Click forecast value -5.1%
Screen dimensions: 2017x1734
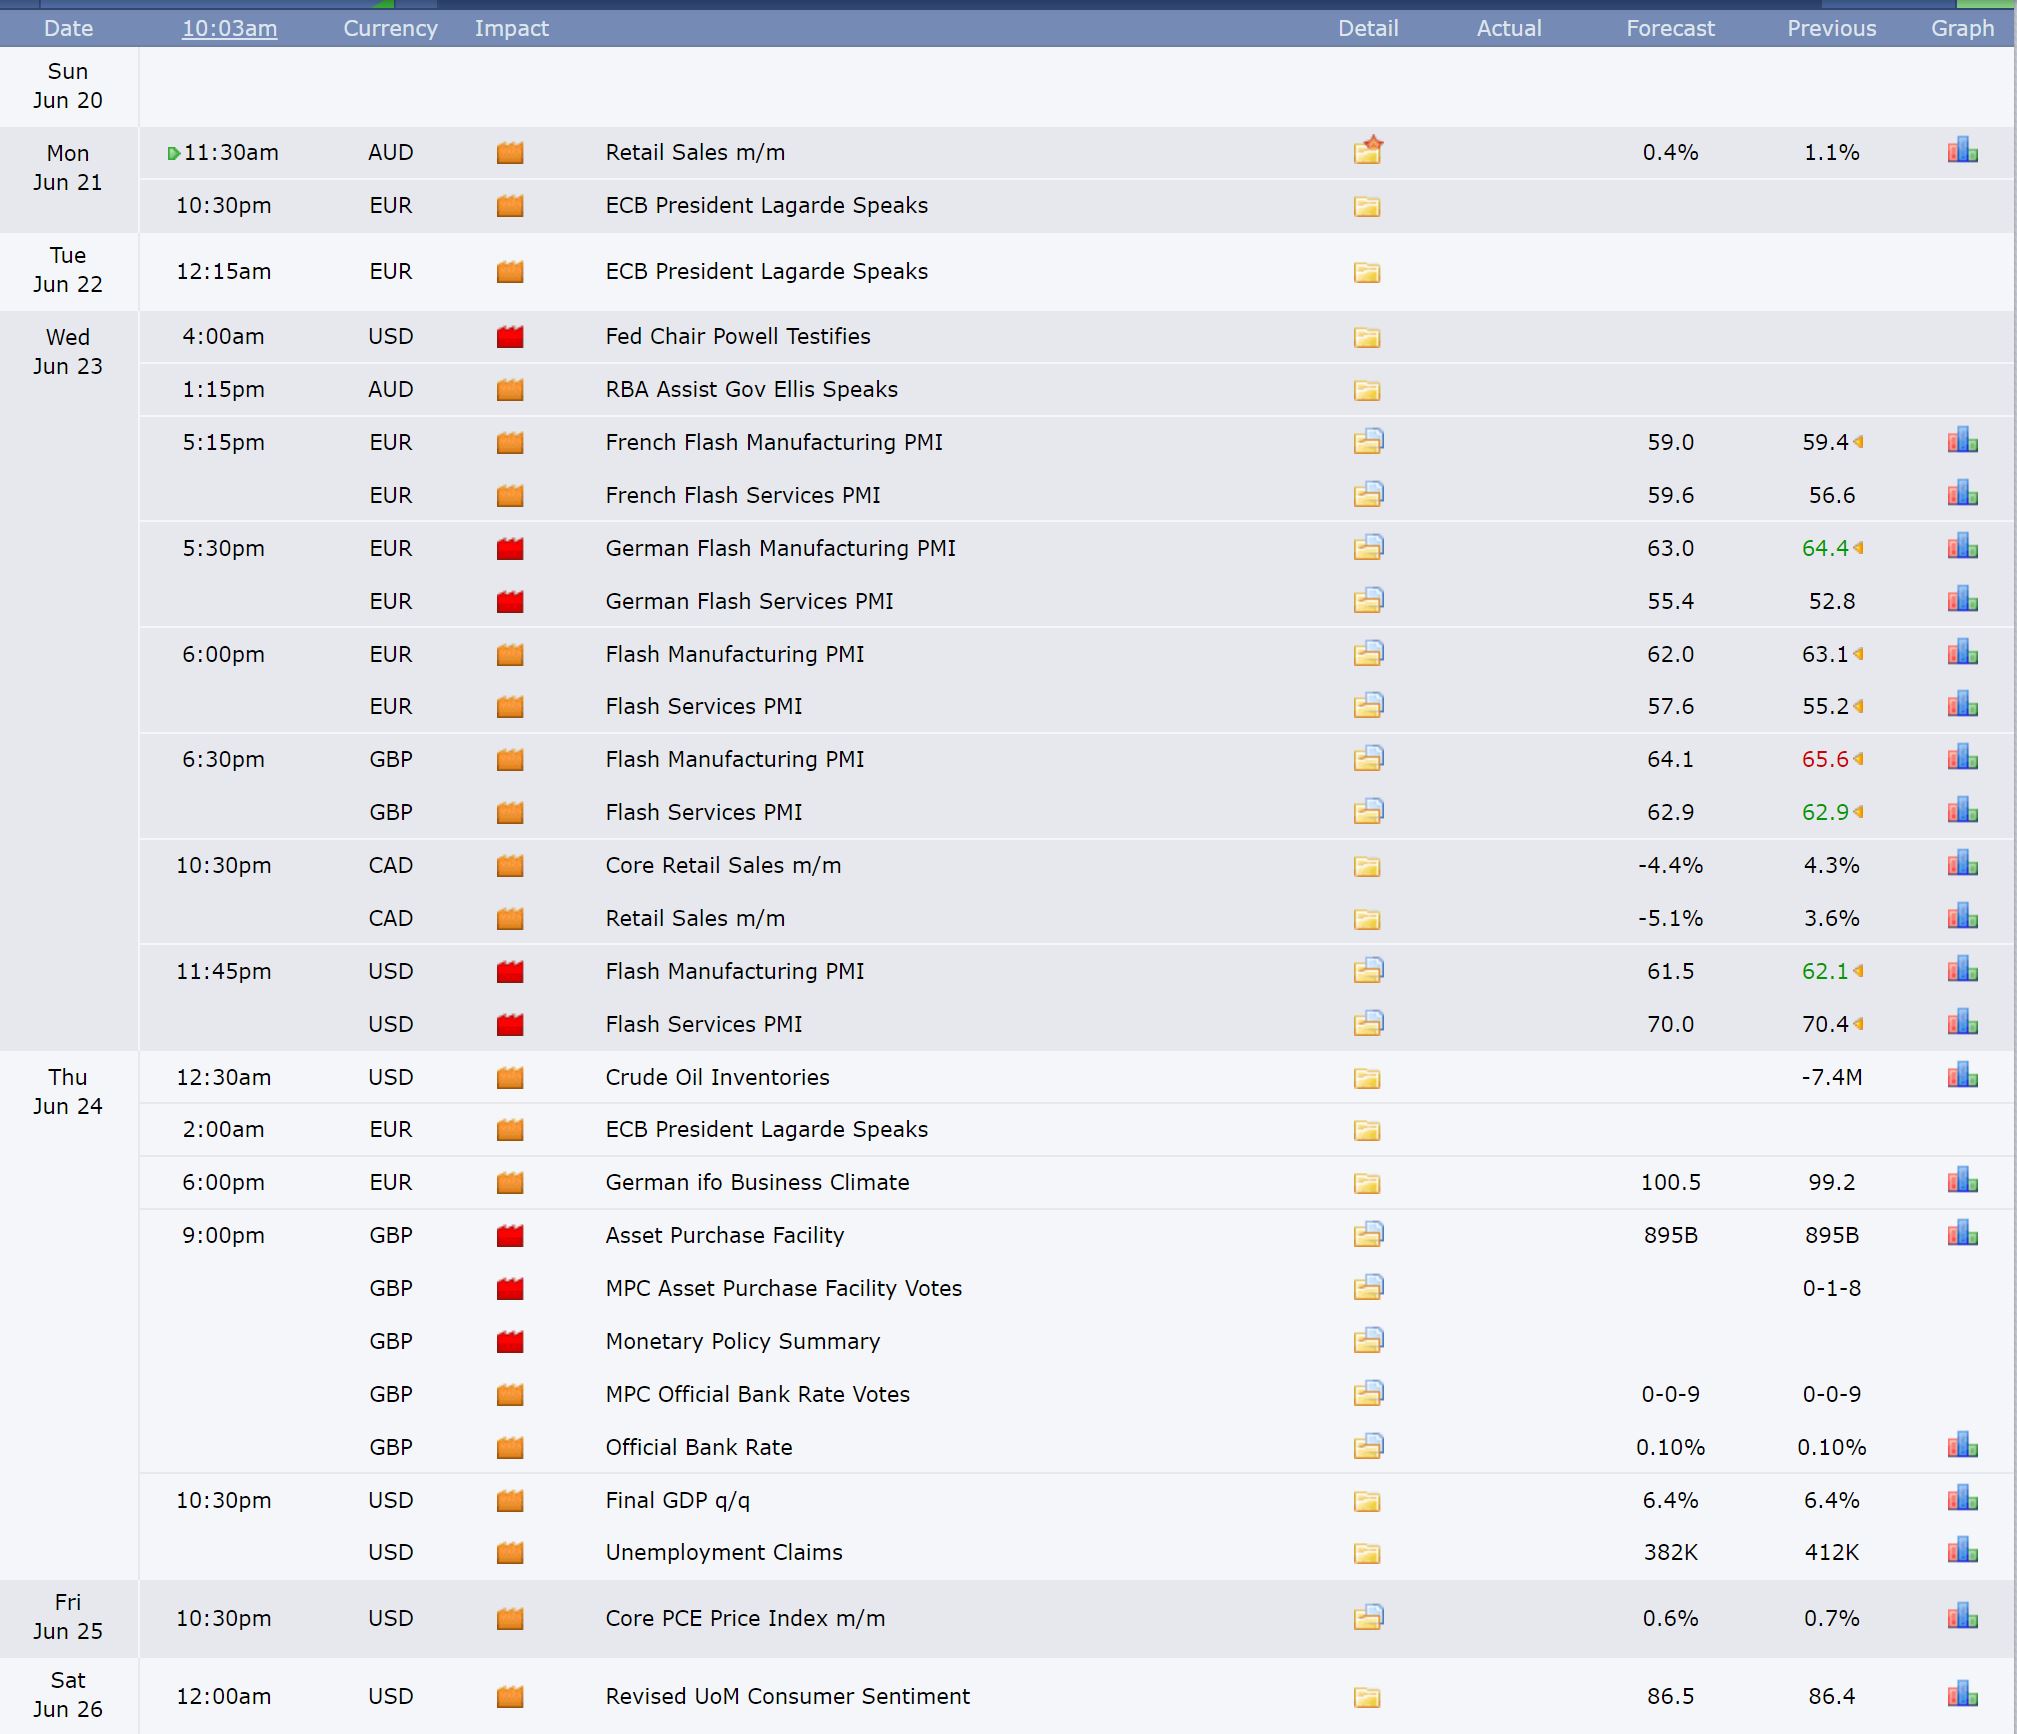tap(1670, 918)
